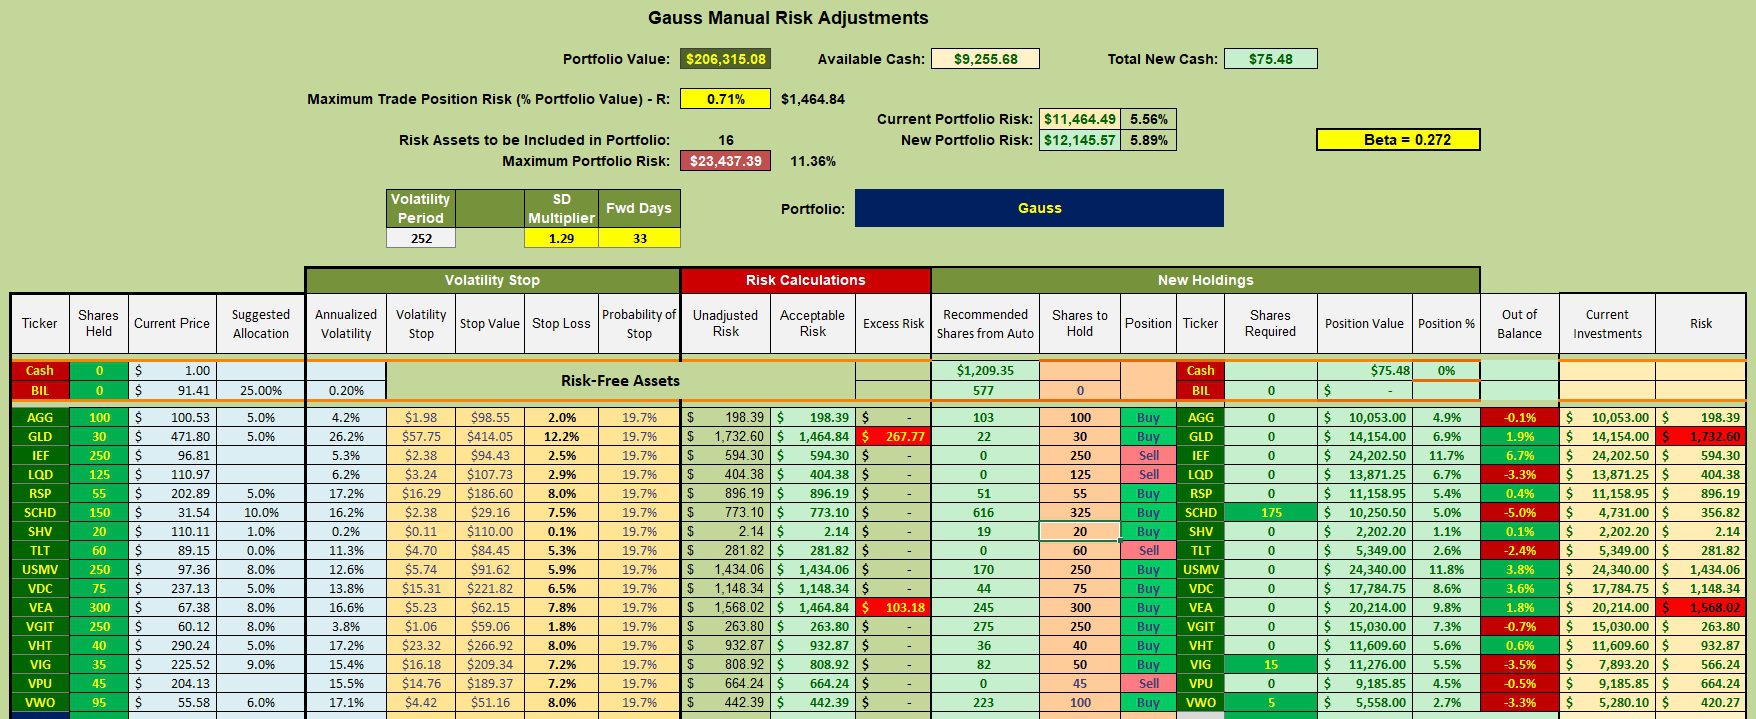The image size is (1756, 719).
Task: Click the Current Investments column header
Action: [x=1607, y=324]
